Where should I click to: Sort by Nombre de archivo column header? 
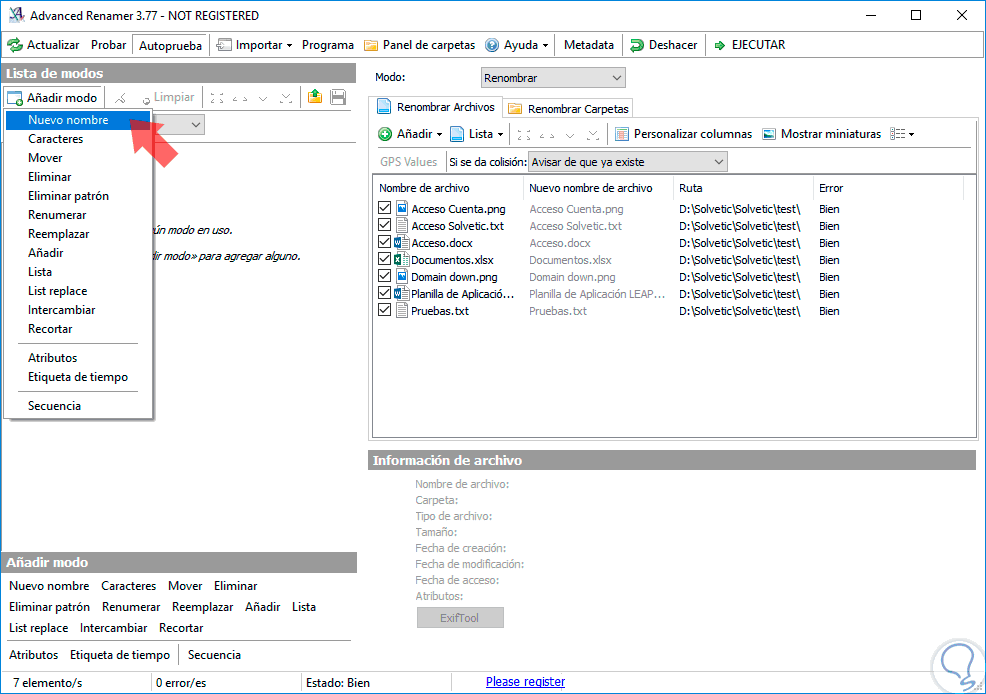(x=448, y=188)
